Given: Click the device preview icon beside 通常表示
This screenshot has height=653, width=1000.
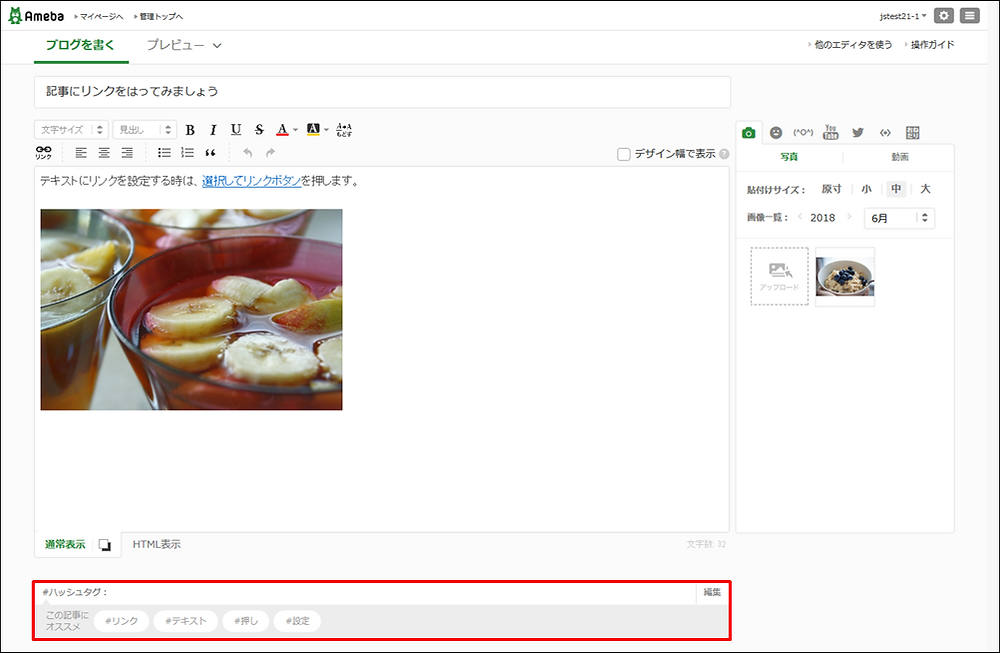Looking at the screenshot, I should pyautogui.click(x=105, y=545).
